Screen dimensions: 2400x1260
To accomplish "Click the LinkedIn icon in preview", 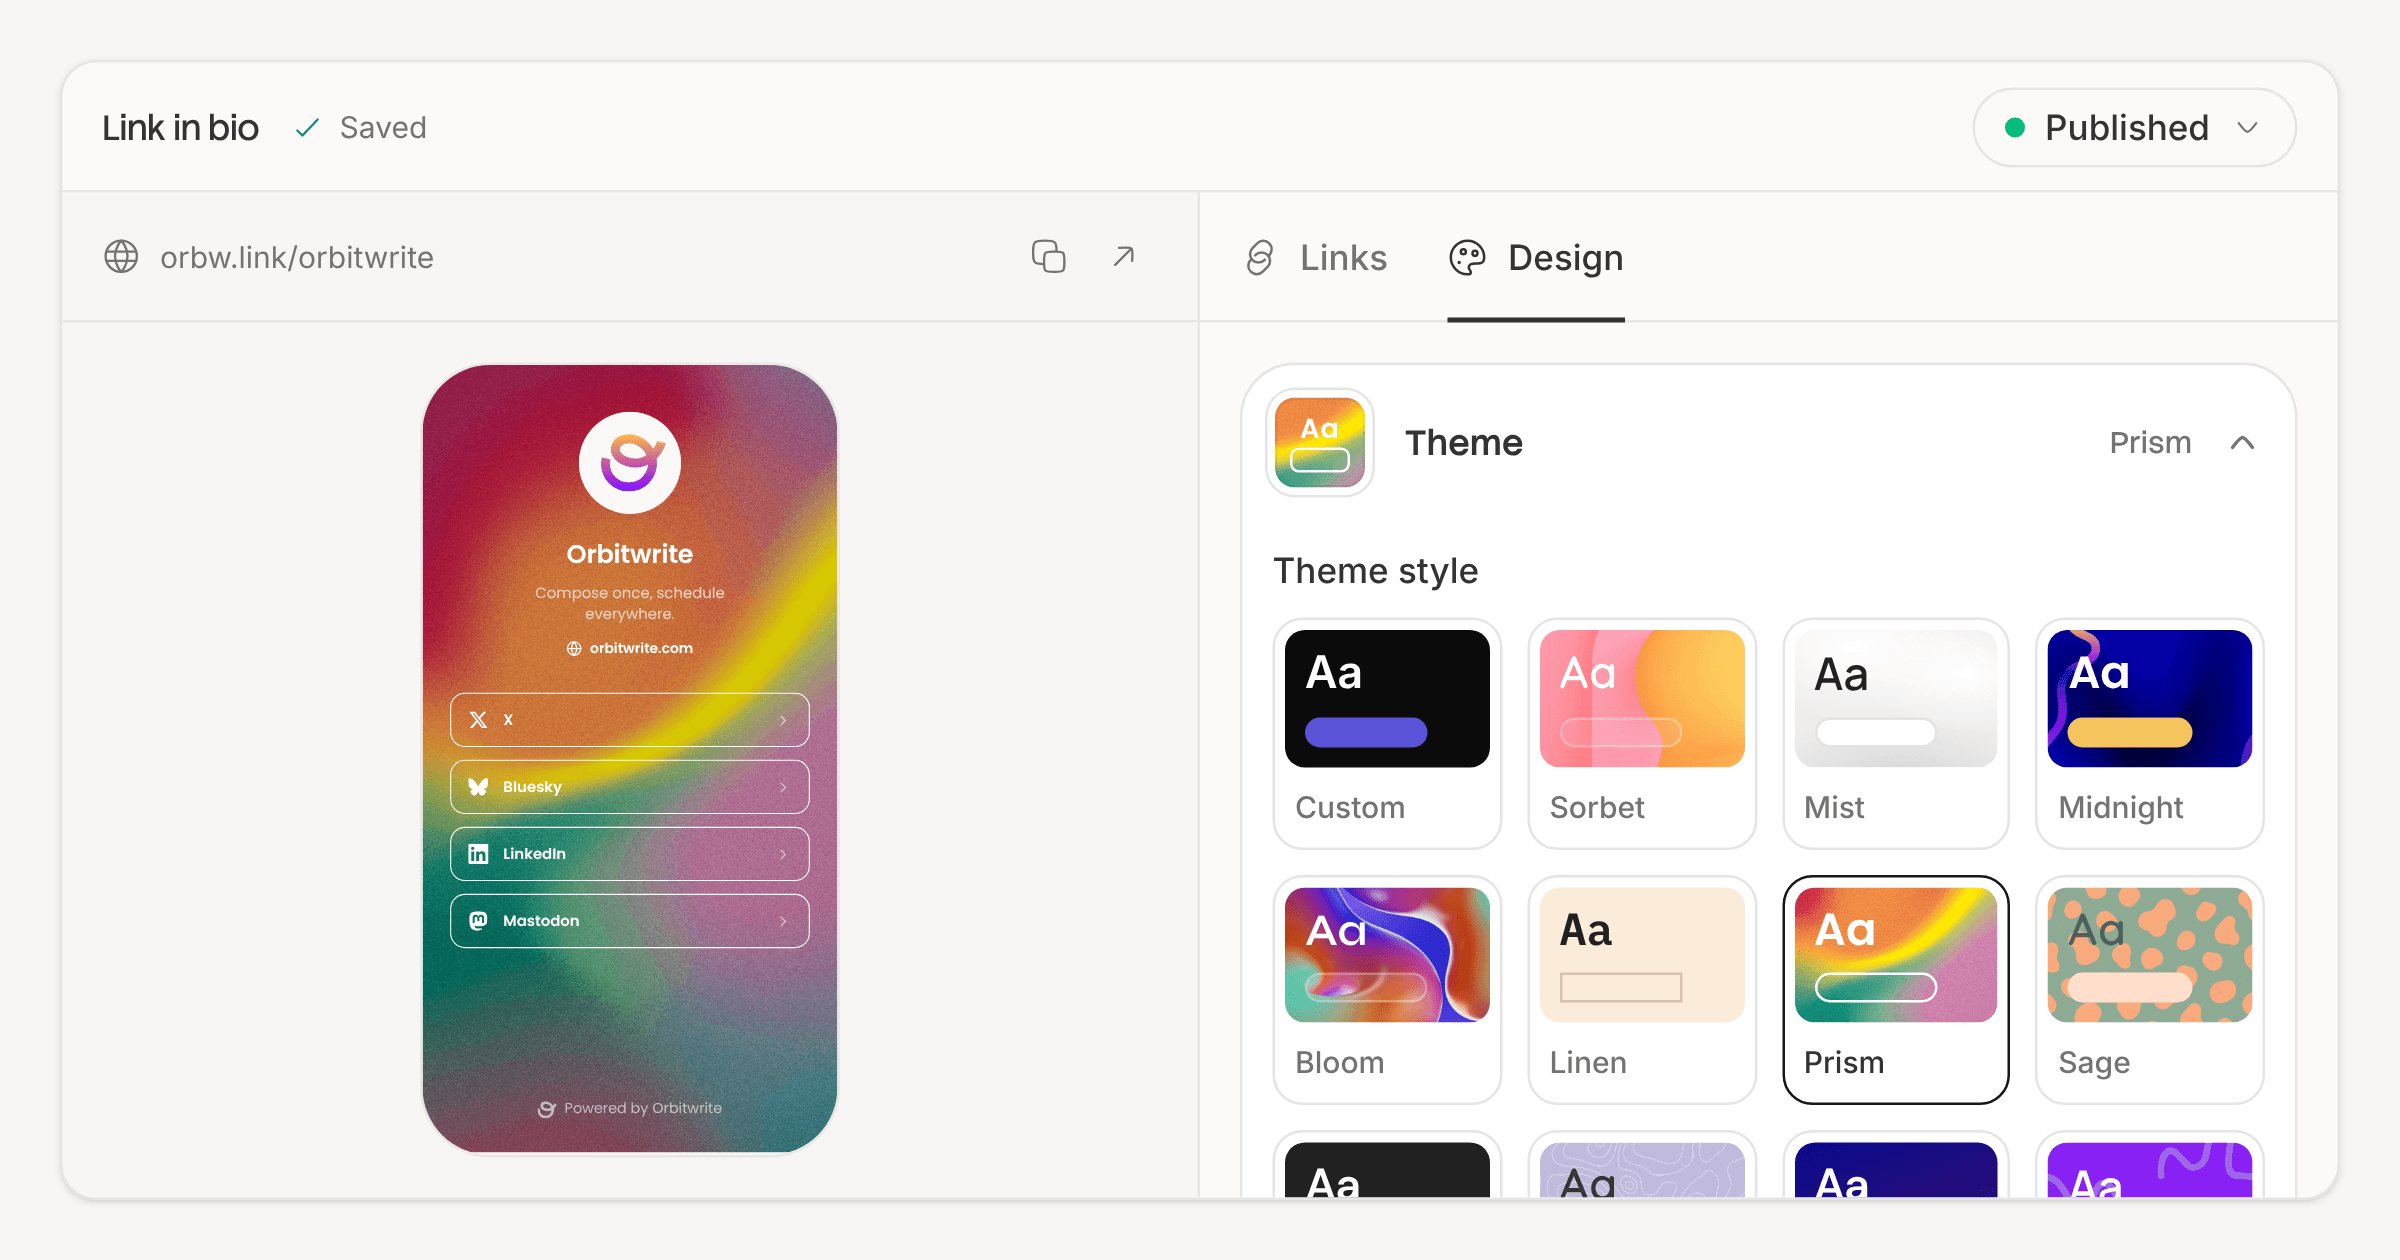I will point(478,854).
